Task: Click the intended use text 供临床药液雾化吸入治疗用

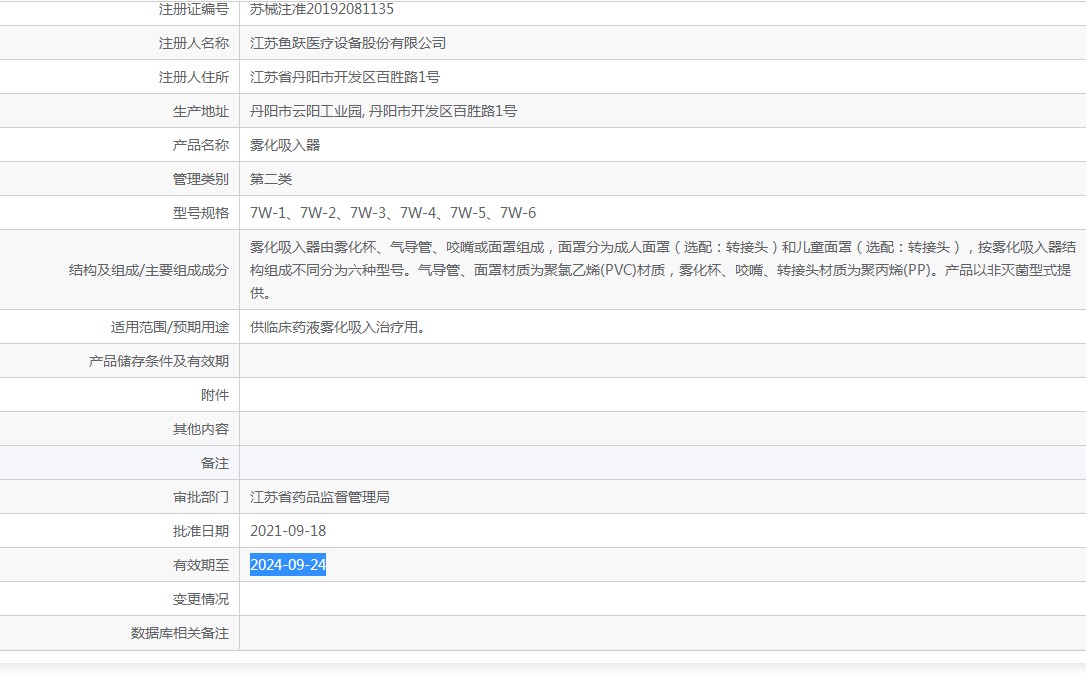Action: coord(337,326)
